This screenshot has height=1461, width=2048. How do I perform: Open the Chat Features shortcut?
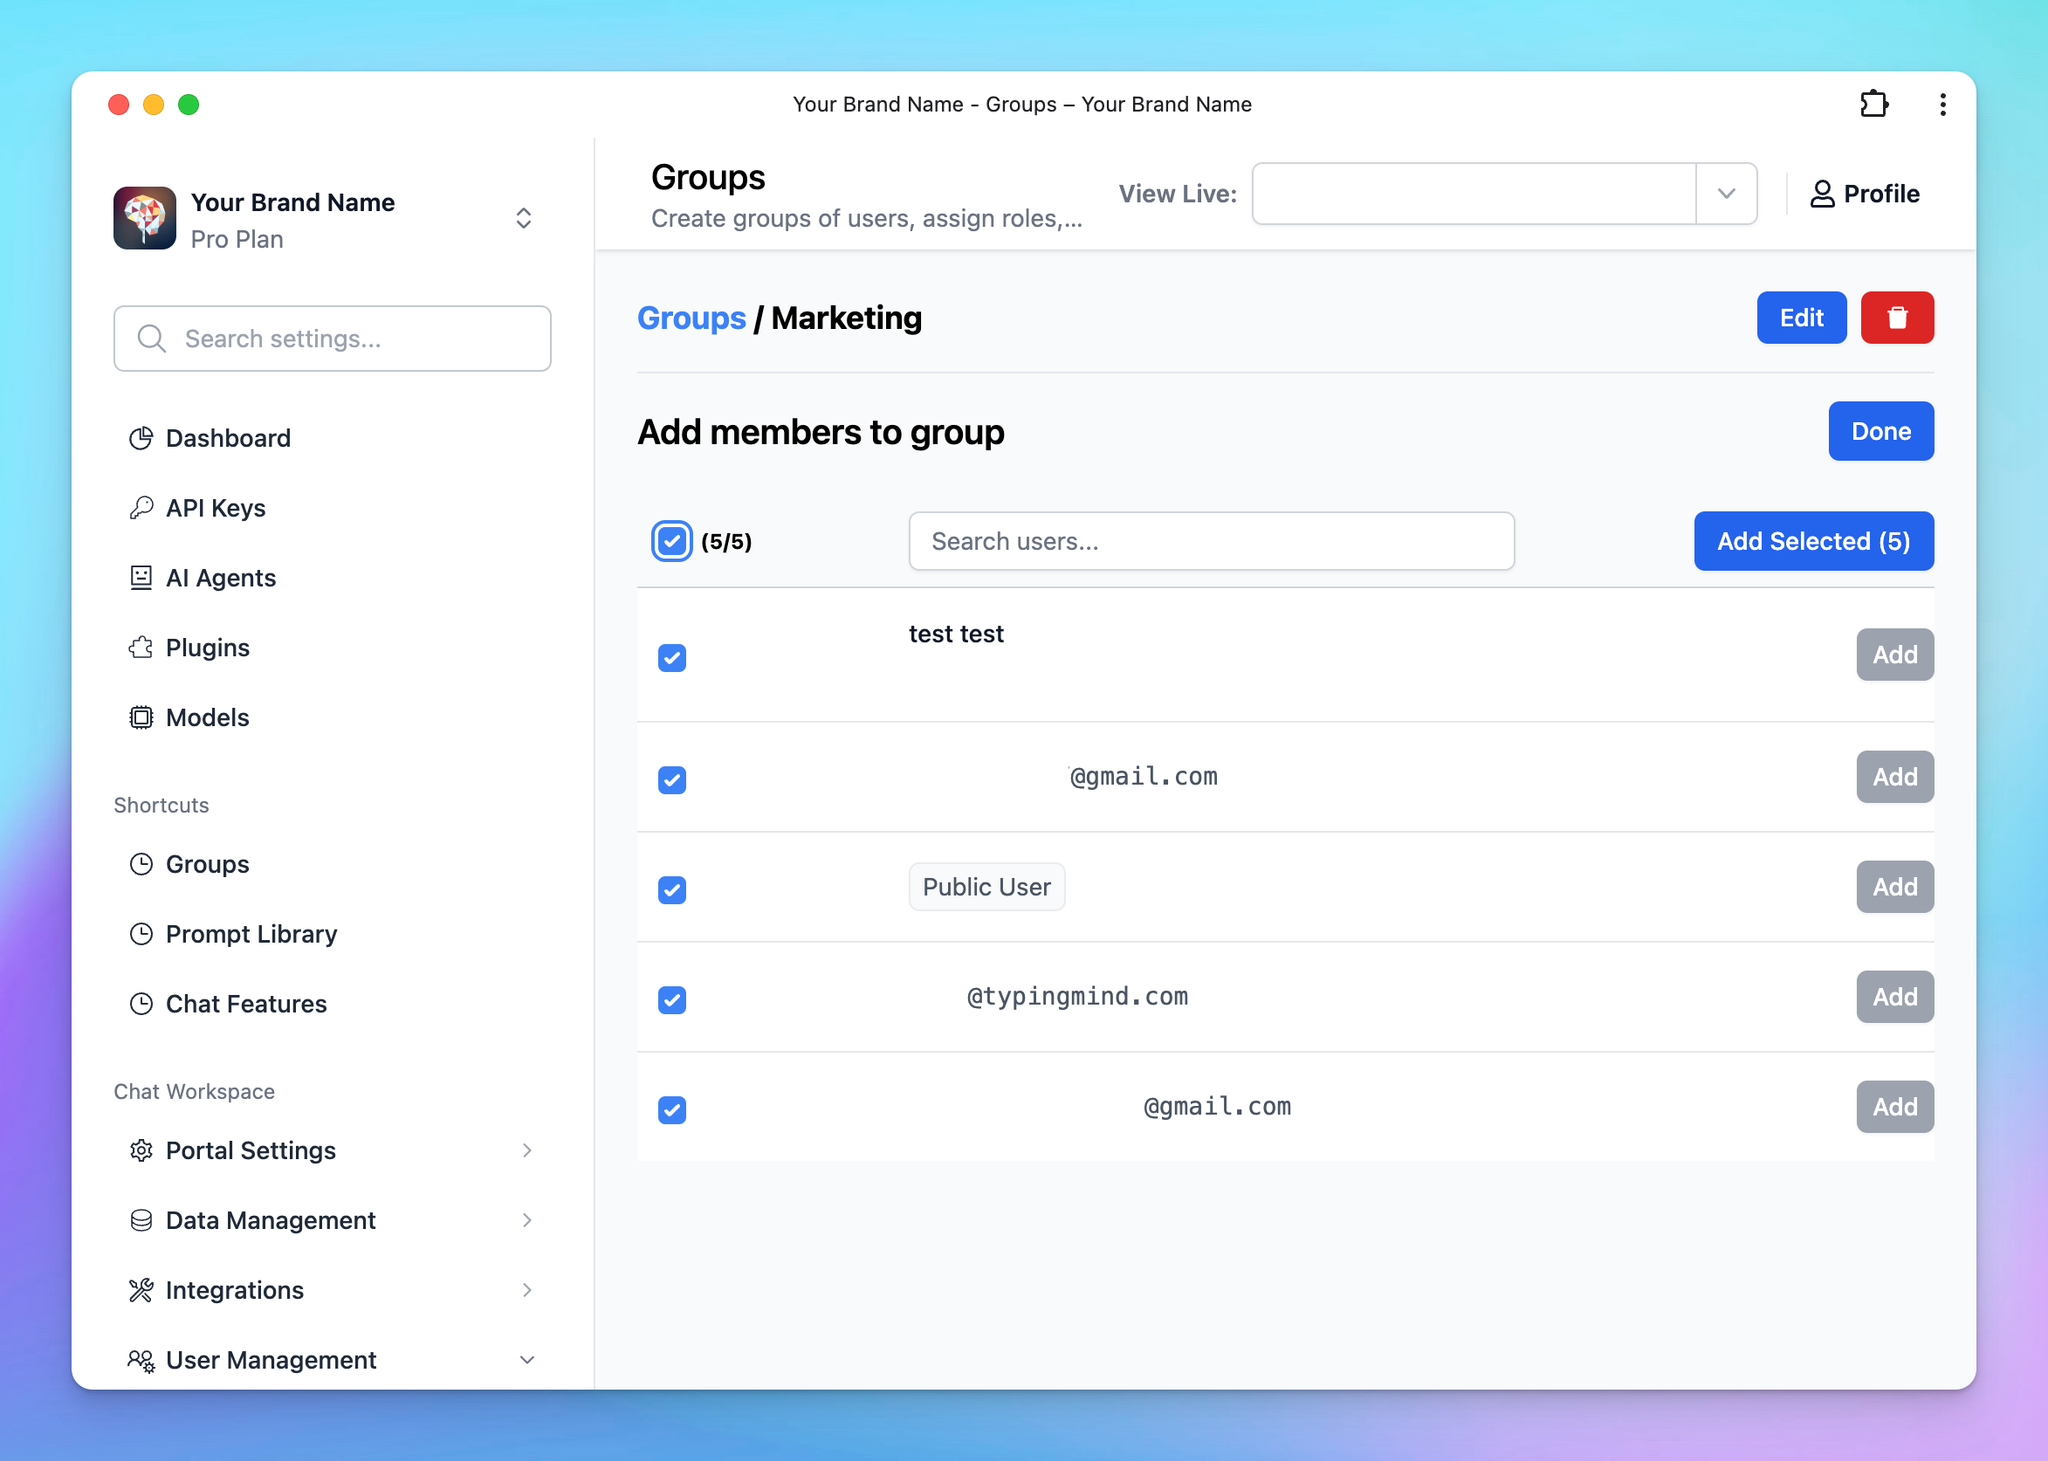pos(246,1004)
